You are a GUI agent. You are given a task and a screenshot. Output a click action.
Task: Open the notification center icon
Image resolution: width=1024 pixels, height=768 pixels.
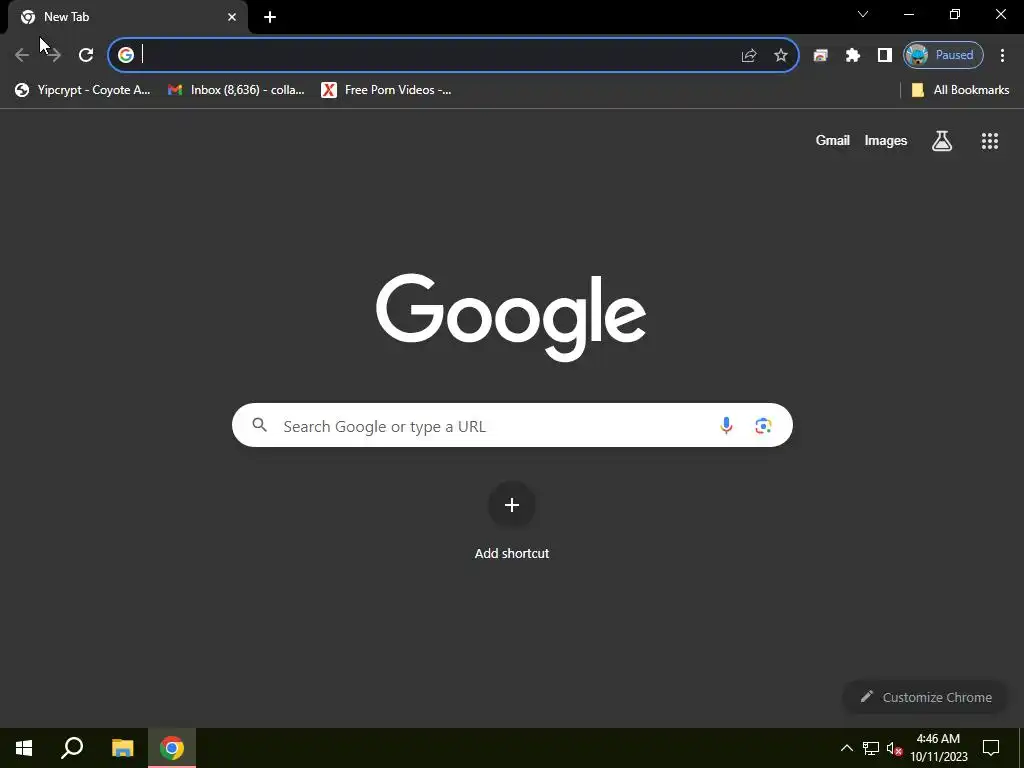pos(991,748)
